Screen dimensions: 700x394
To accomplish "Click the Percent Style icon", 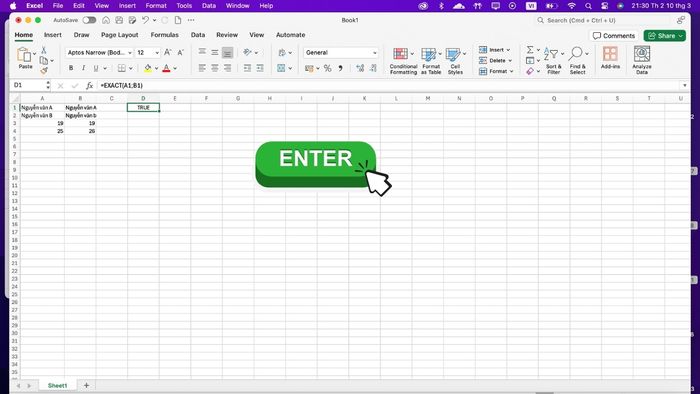I will [x=328, y=68].
